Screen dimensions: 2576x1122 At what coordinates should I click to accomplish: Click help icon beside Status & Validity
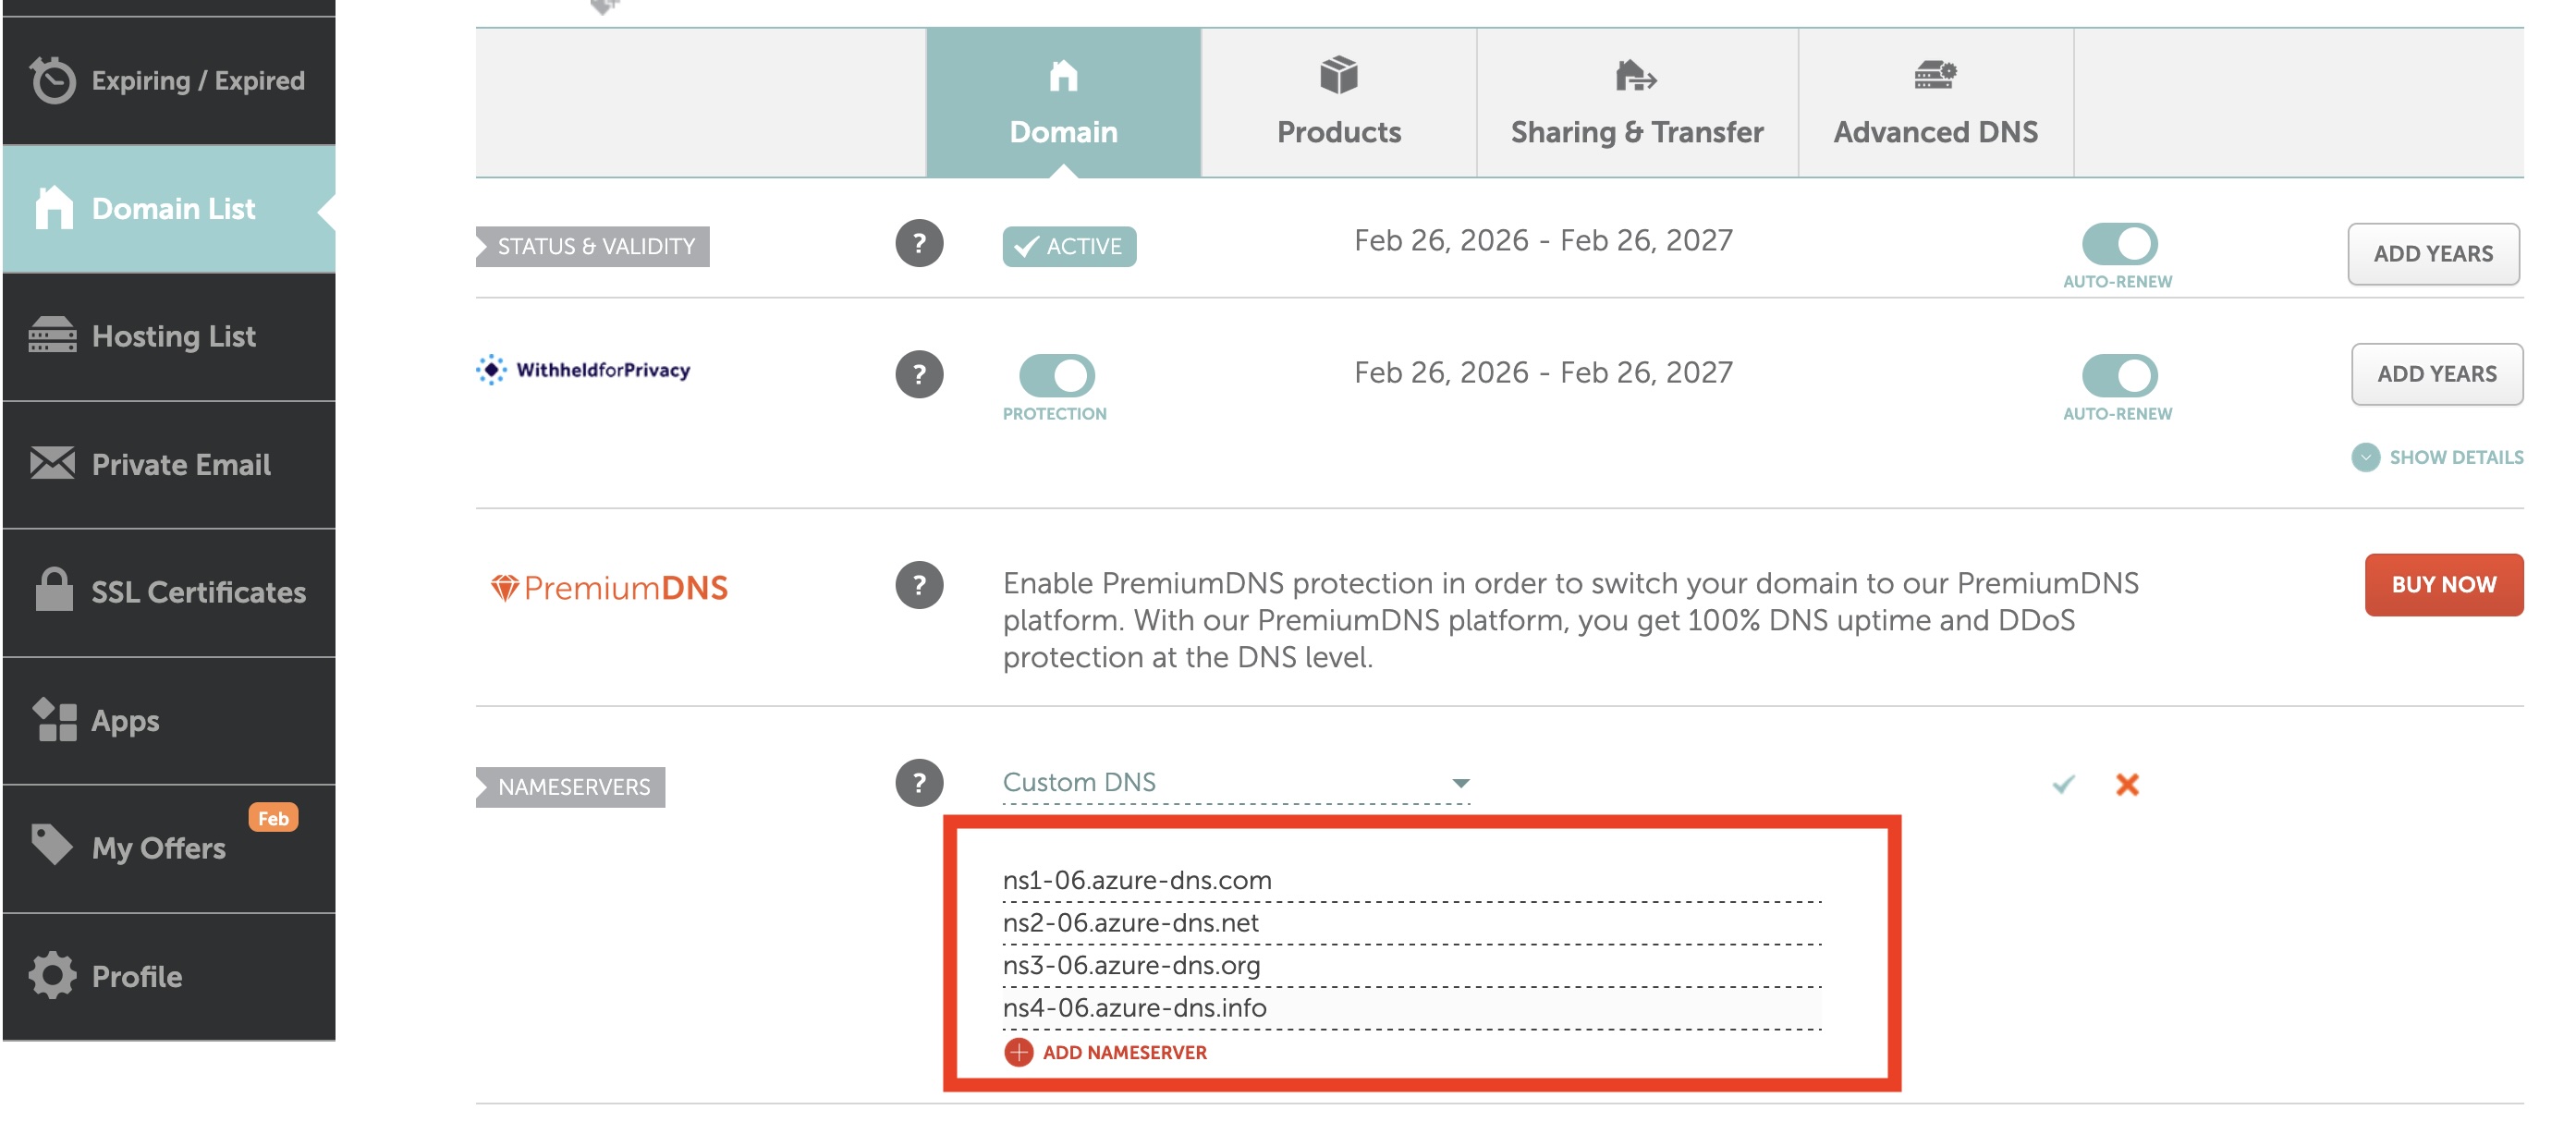pyautogui.click(x=919, y=243)
